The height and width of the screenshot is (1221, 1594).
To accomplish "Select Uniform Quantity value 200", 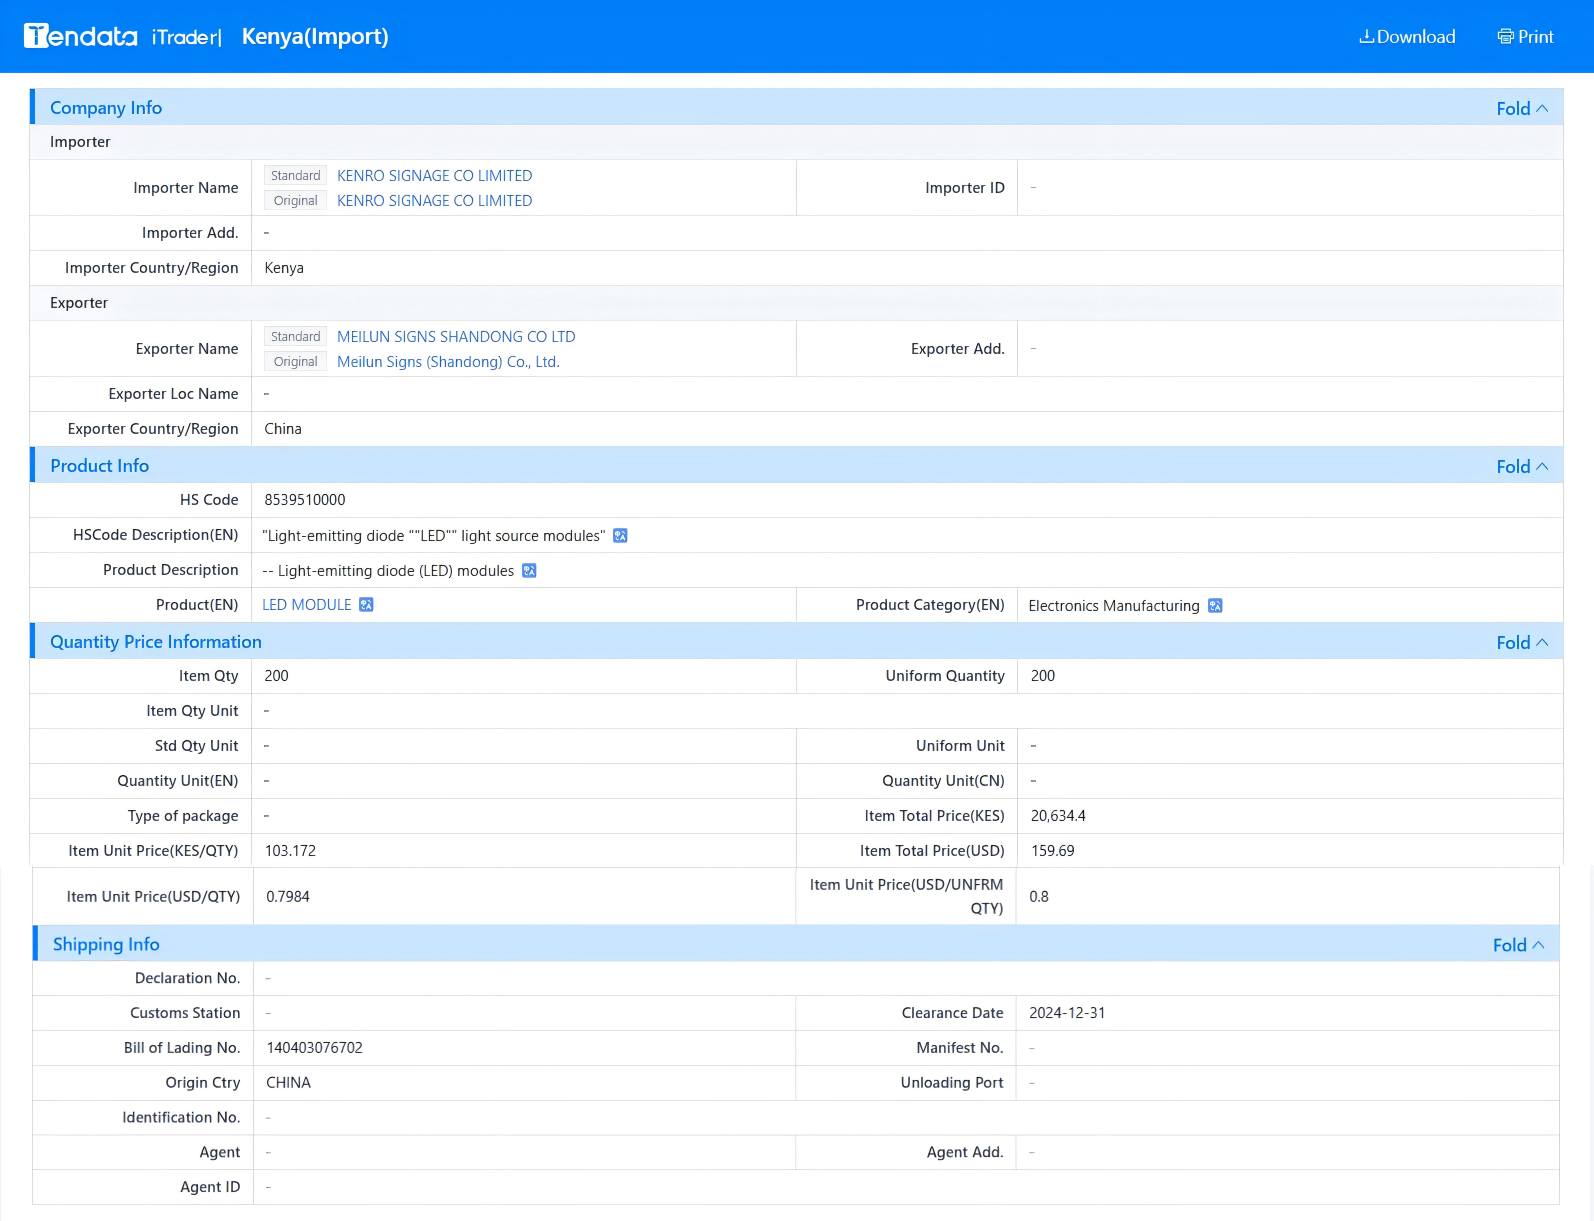I will point(1043,676).
